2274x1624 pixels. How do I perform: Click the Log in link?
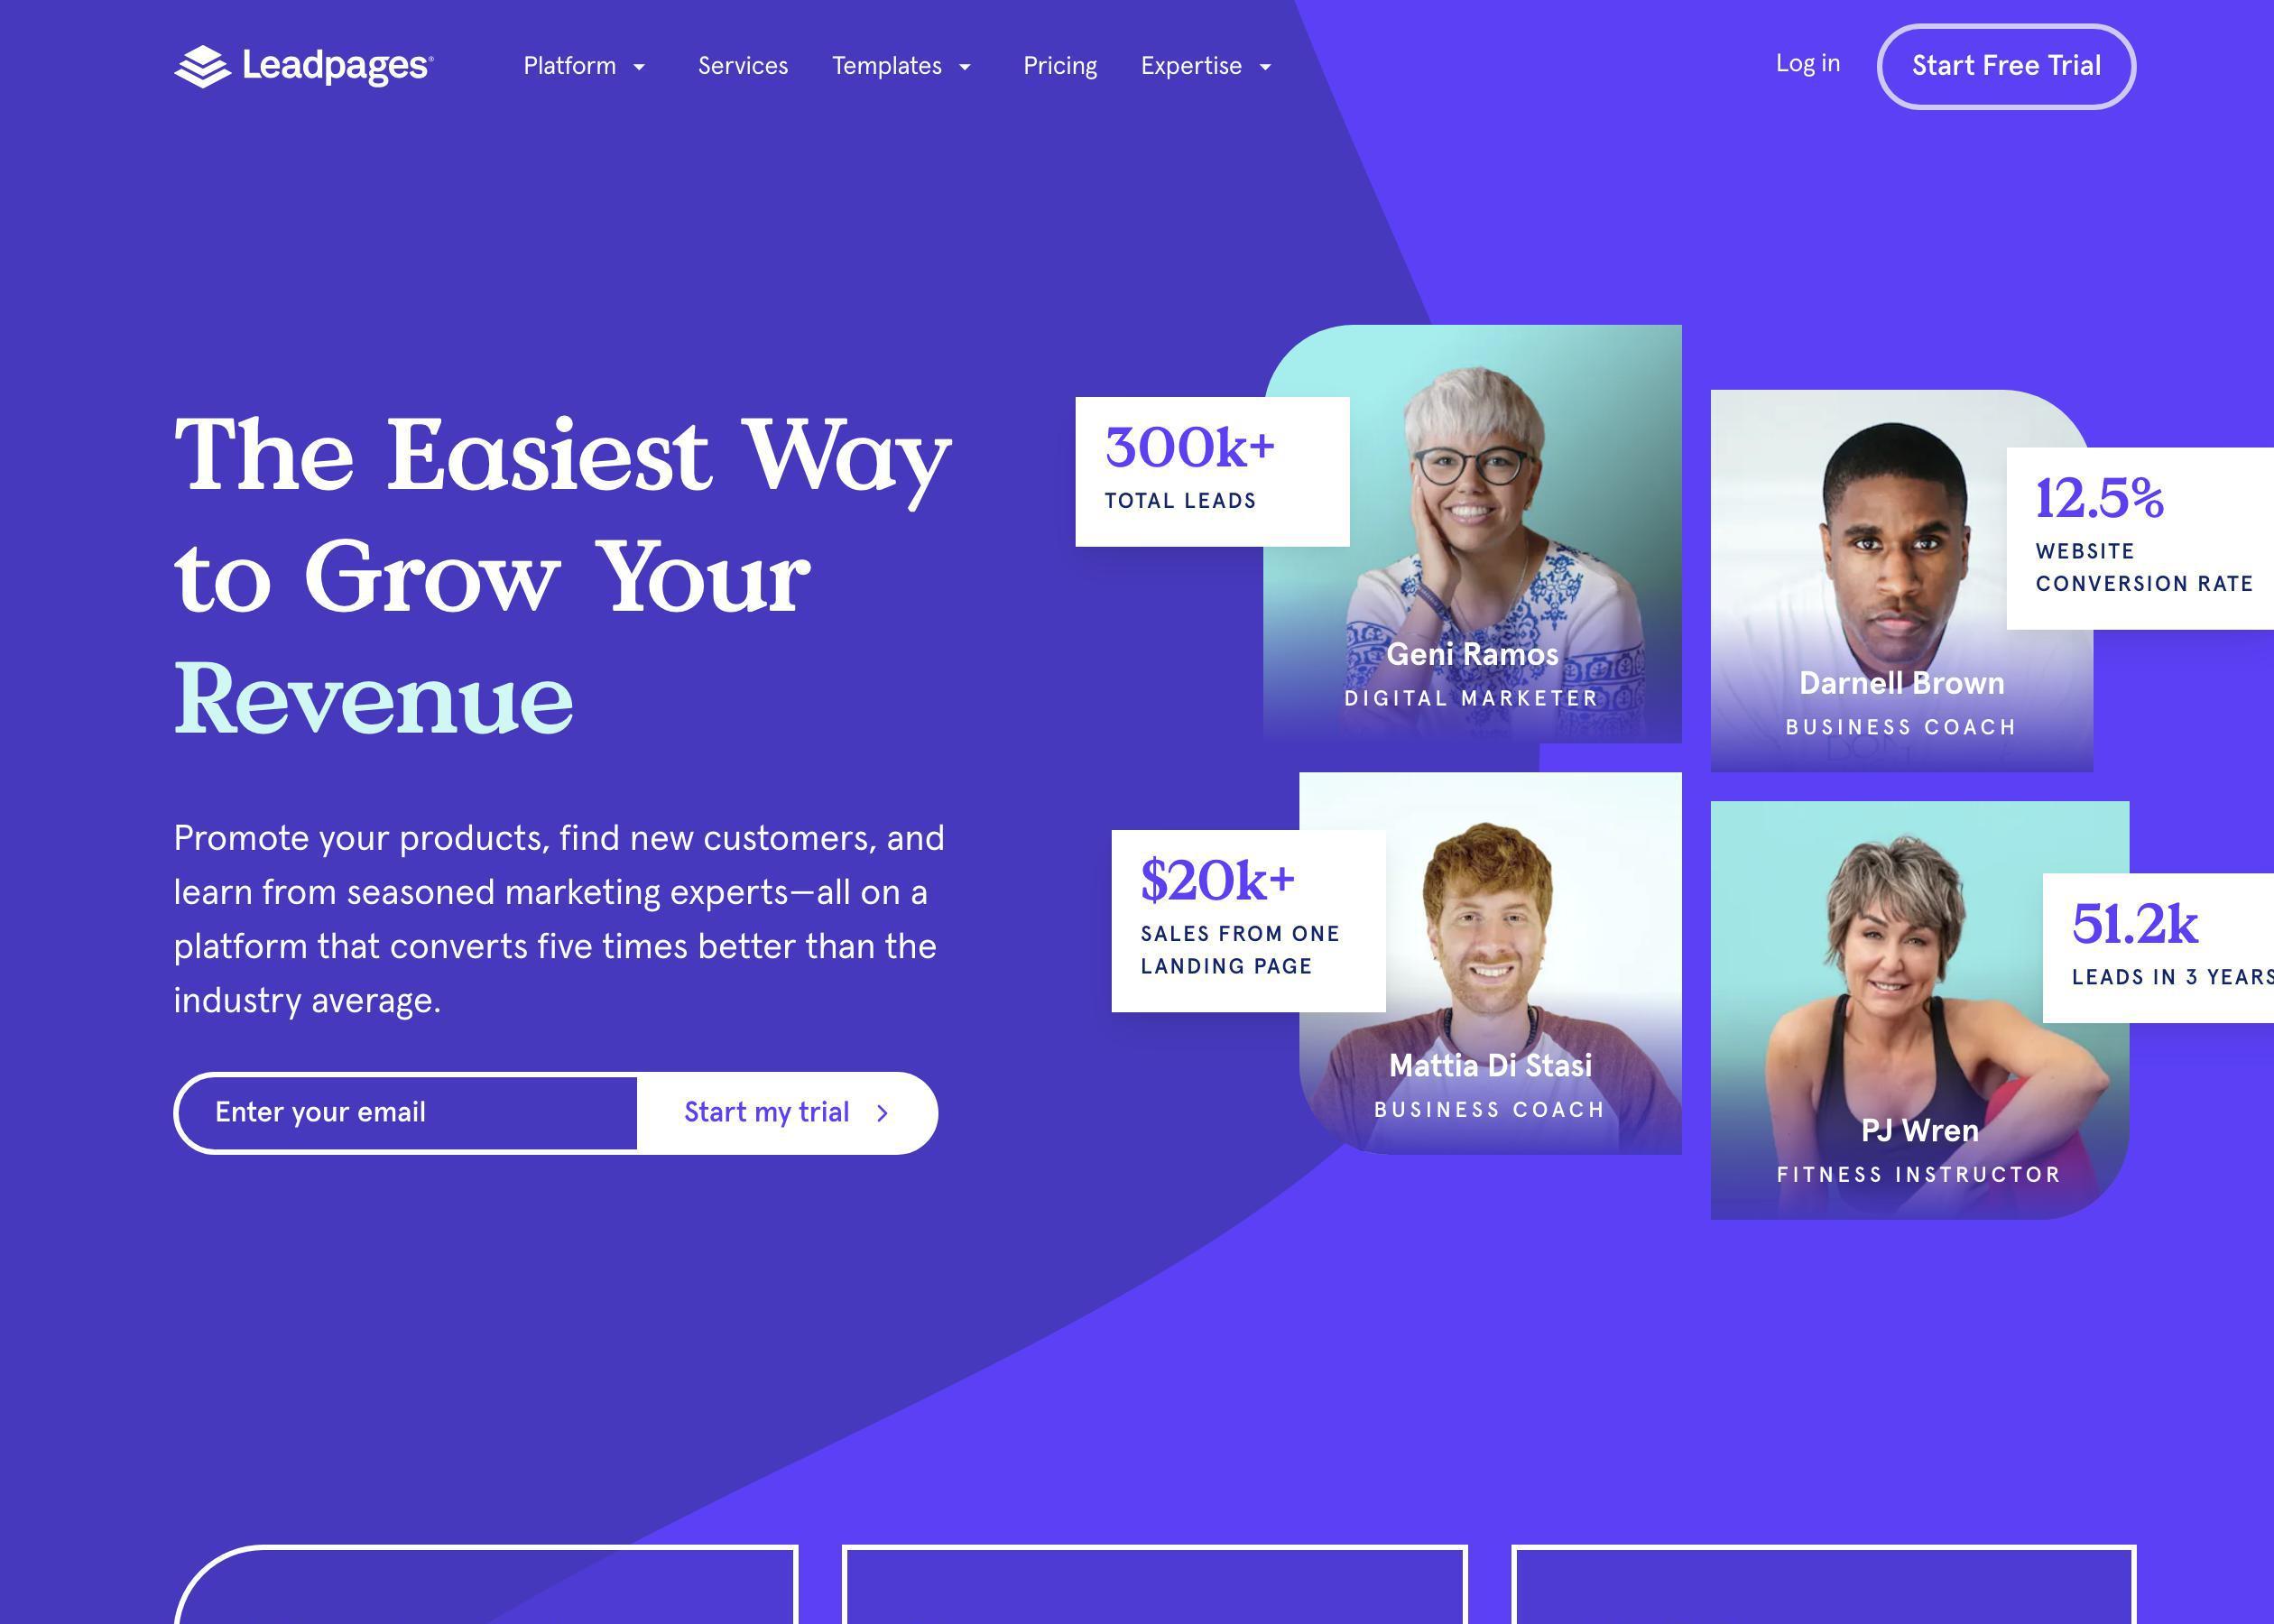1807,63
